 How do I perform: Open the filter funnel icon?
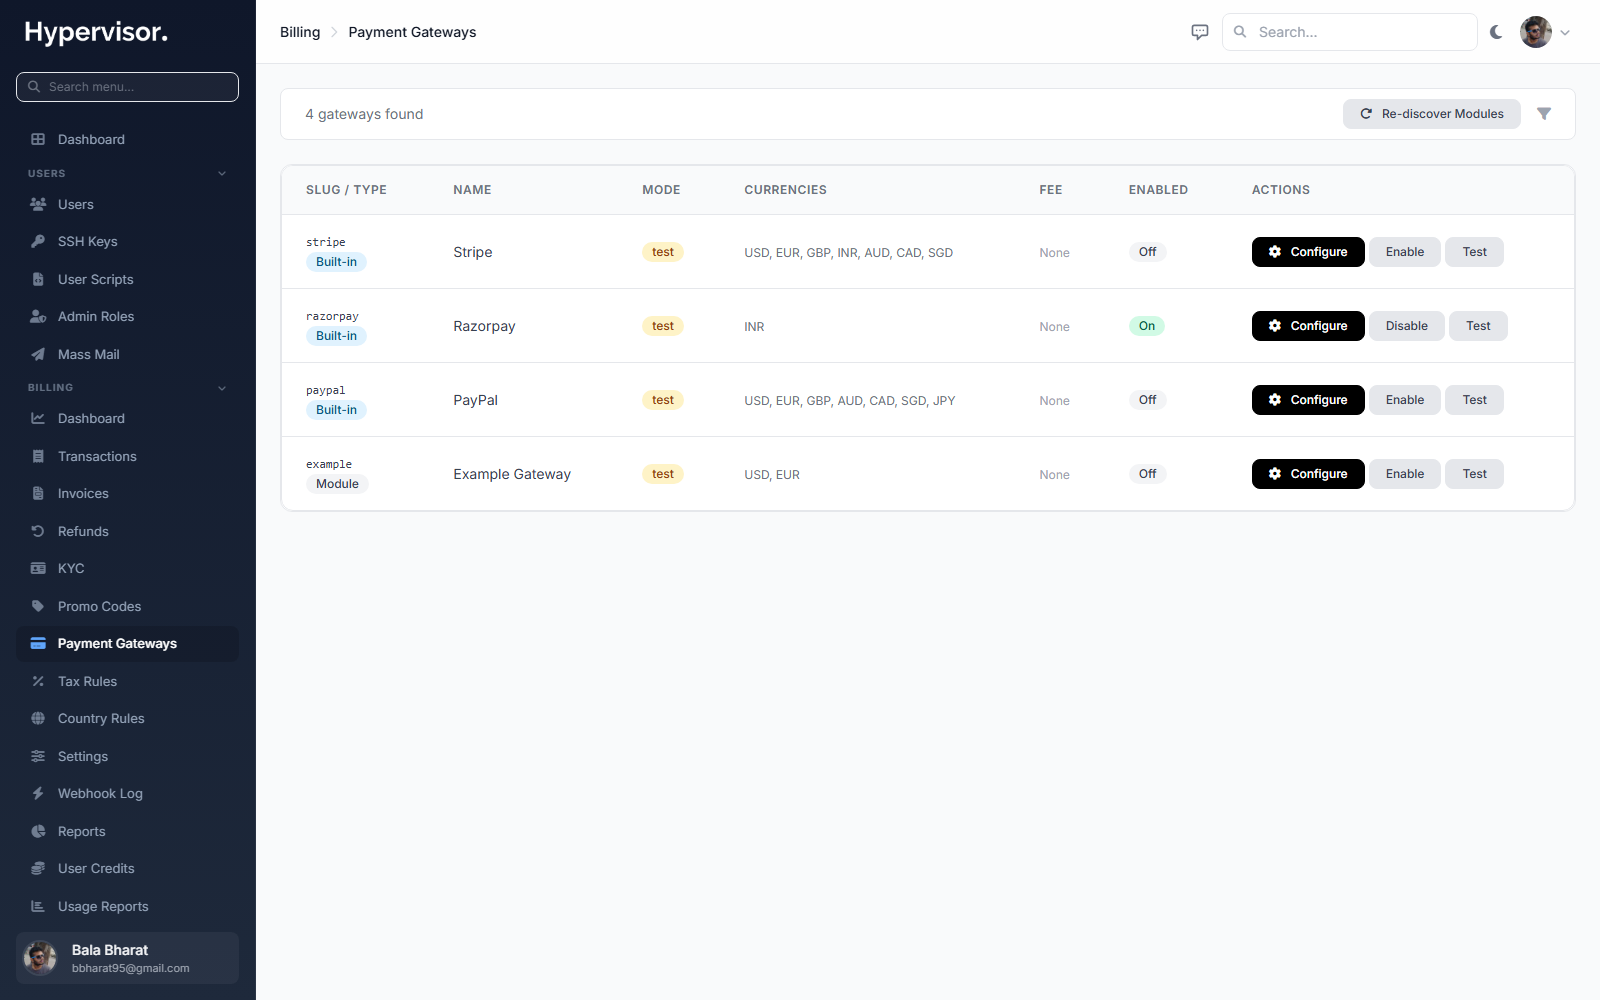tap(1544, 114)
